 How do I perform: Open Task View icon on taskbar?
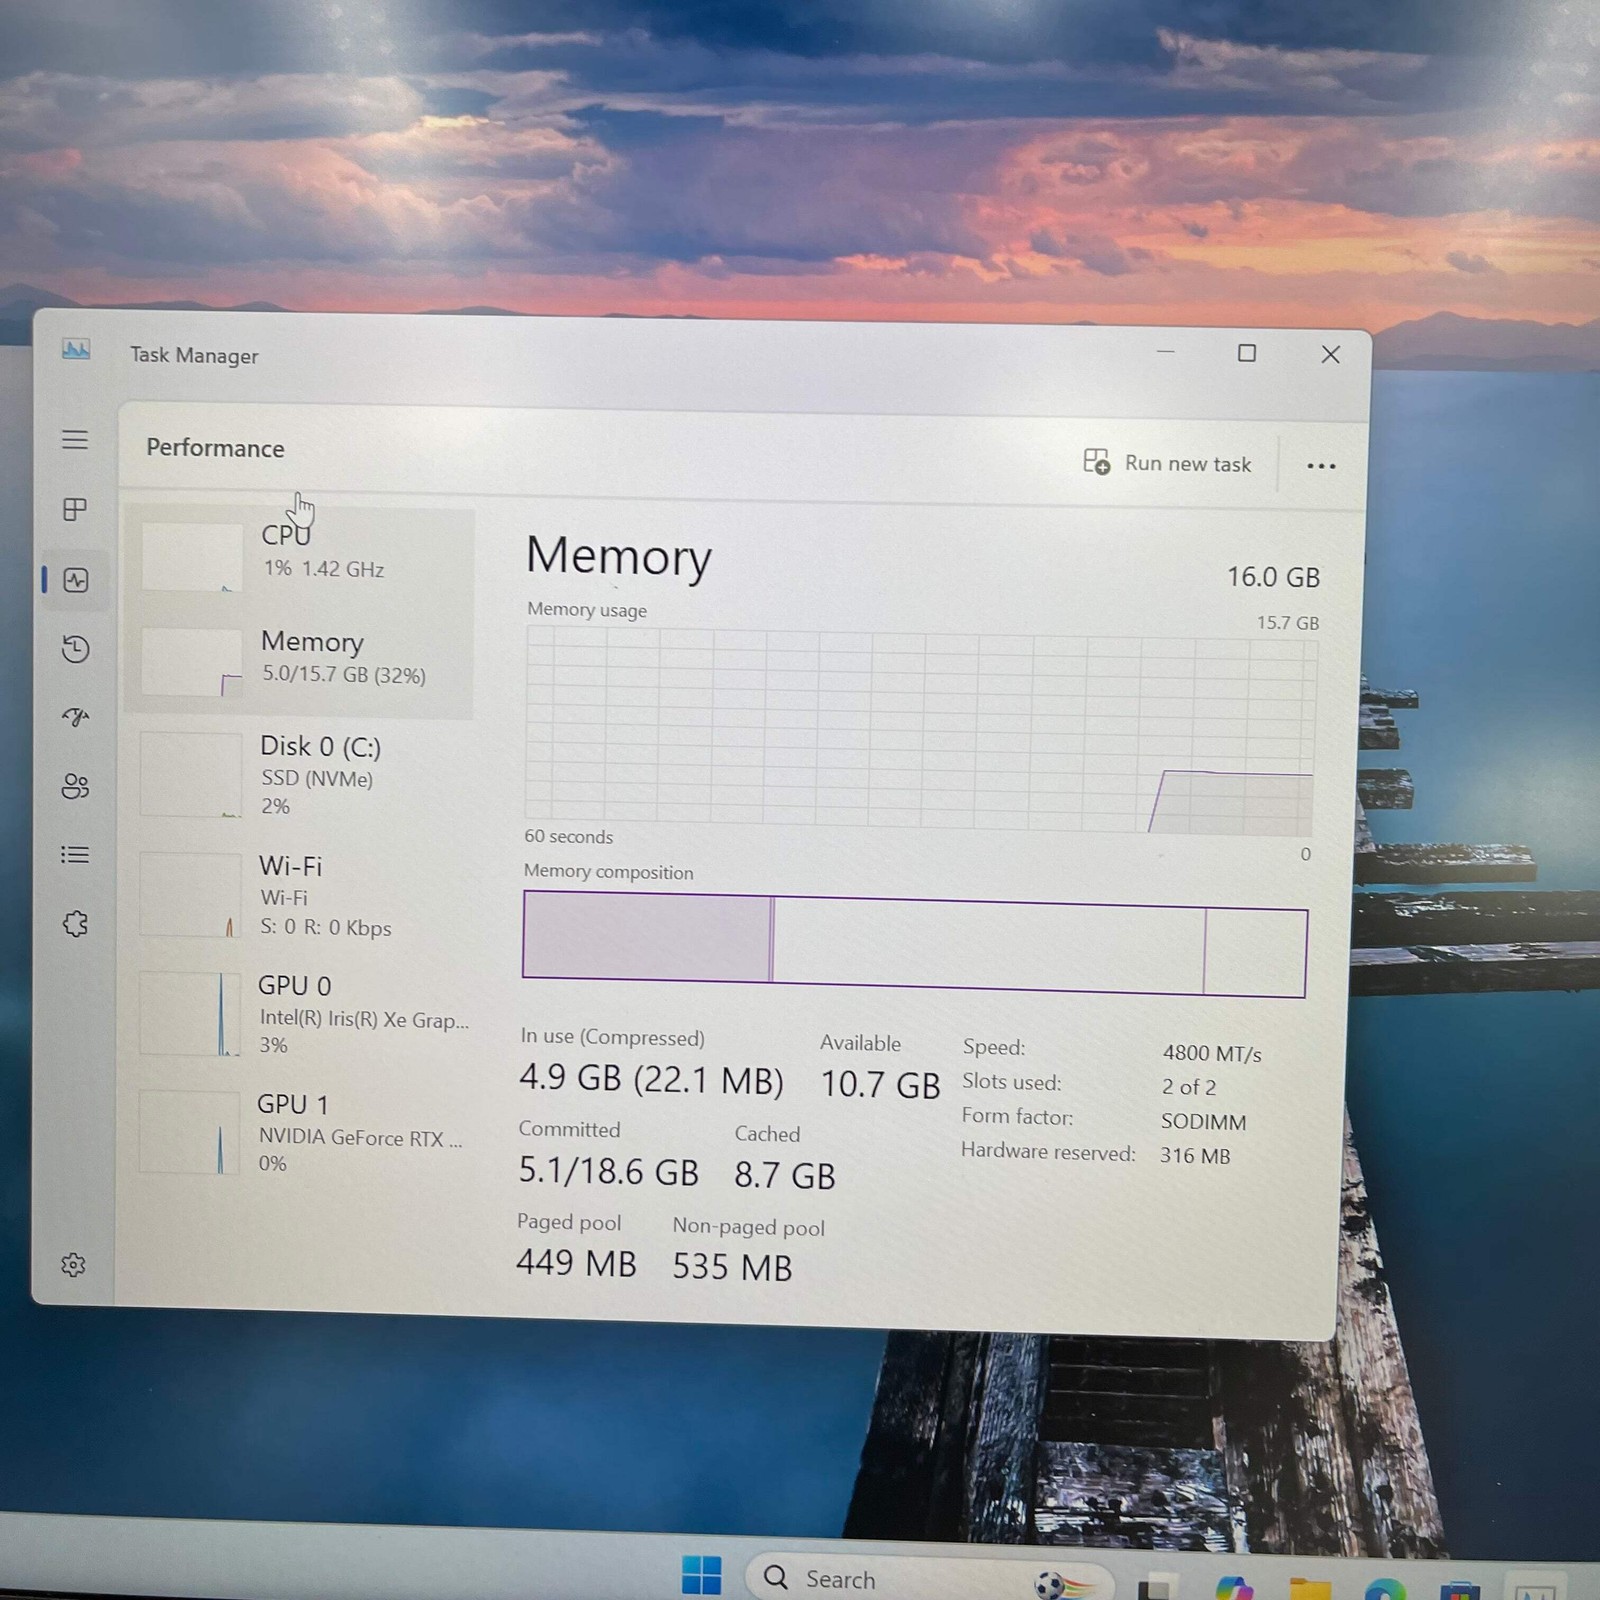click(x=1158, y=1587)
